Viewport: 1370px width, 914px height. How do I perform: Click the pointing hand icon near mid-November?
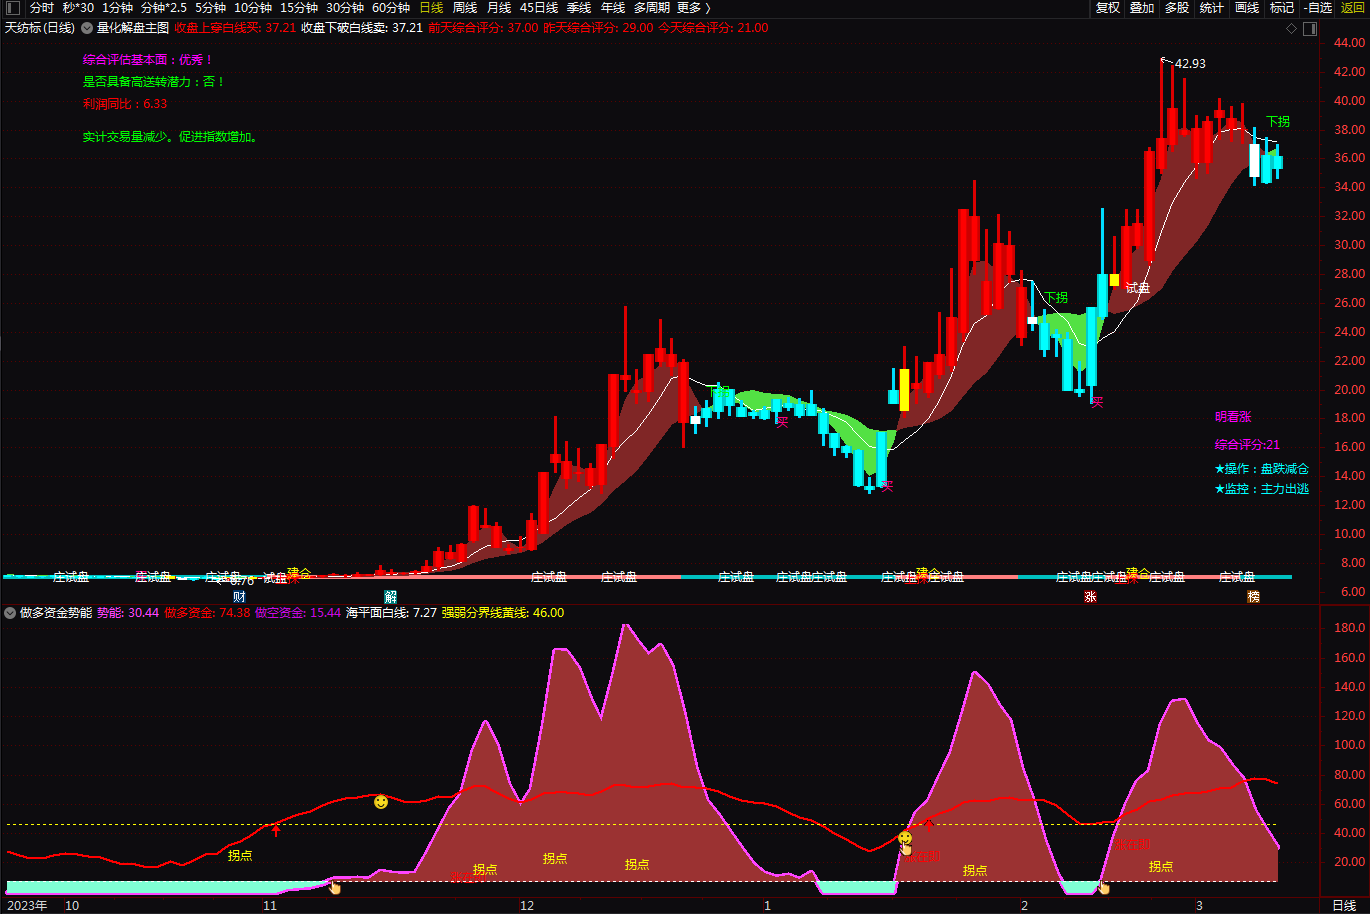click(335, 887)
